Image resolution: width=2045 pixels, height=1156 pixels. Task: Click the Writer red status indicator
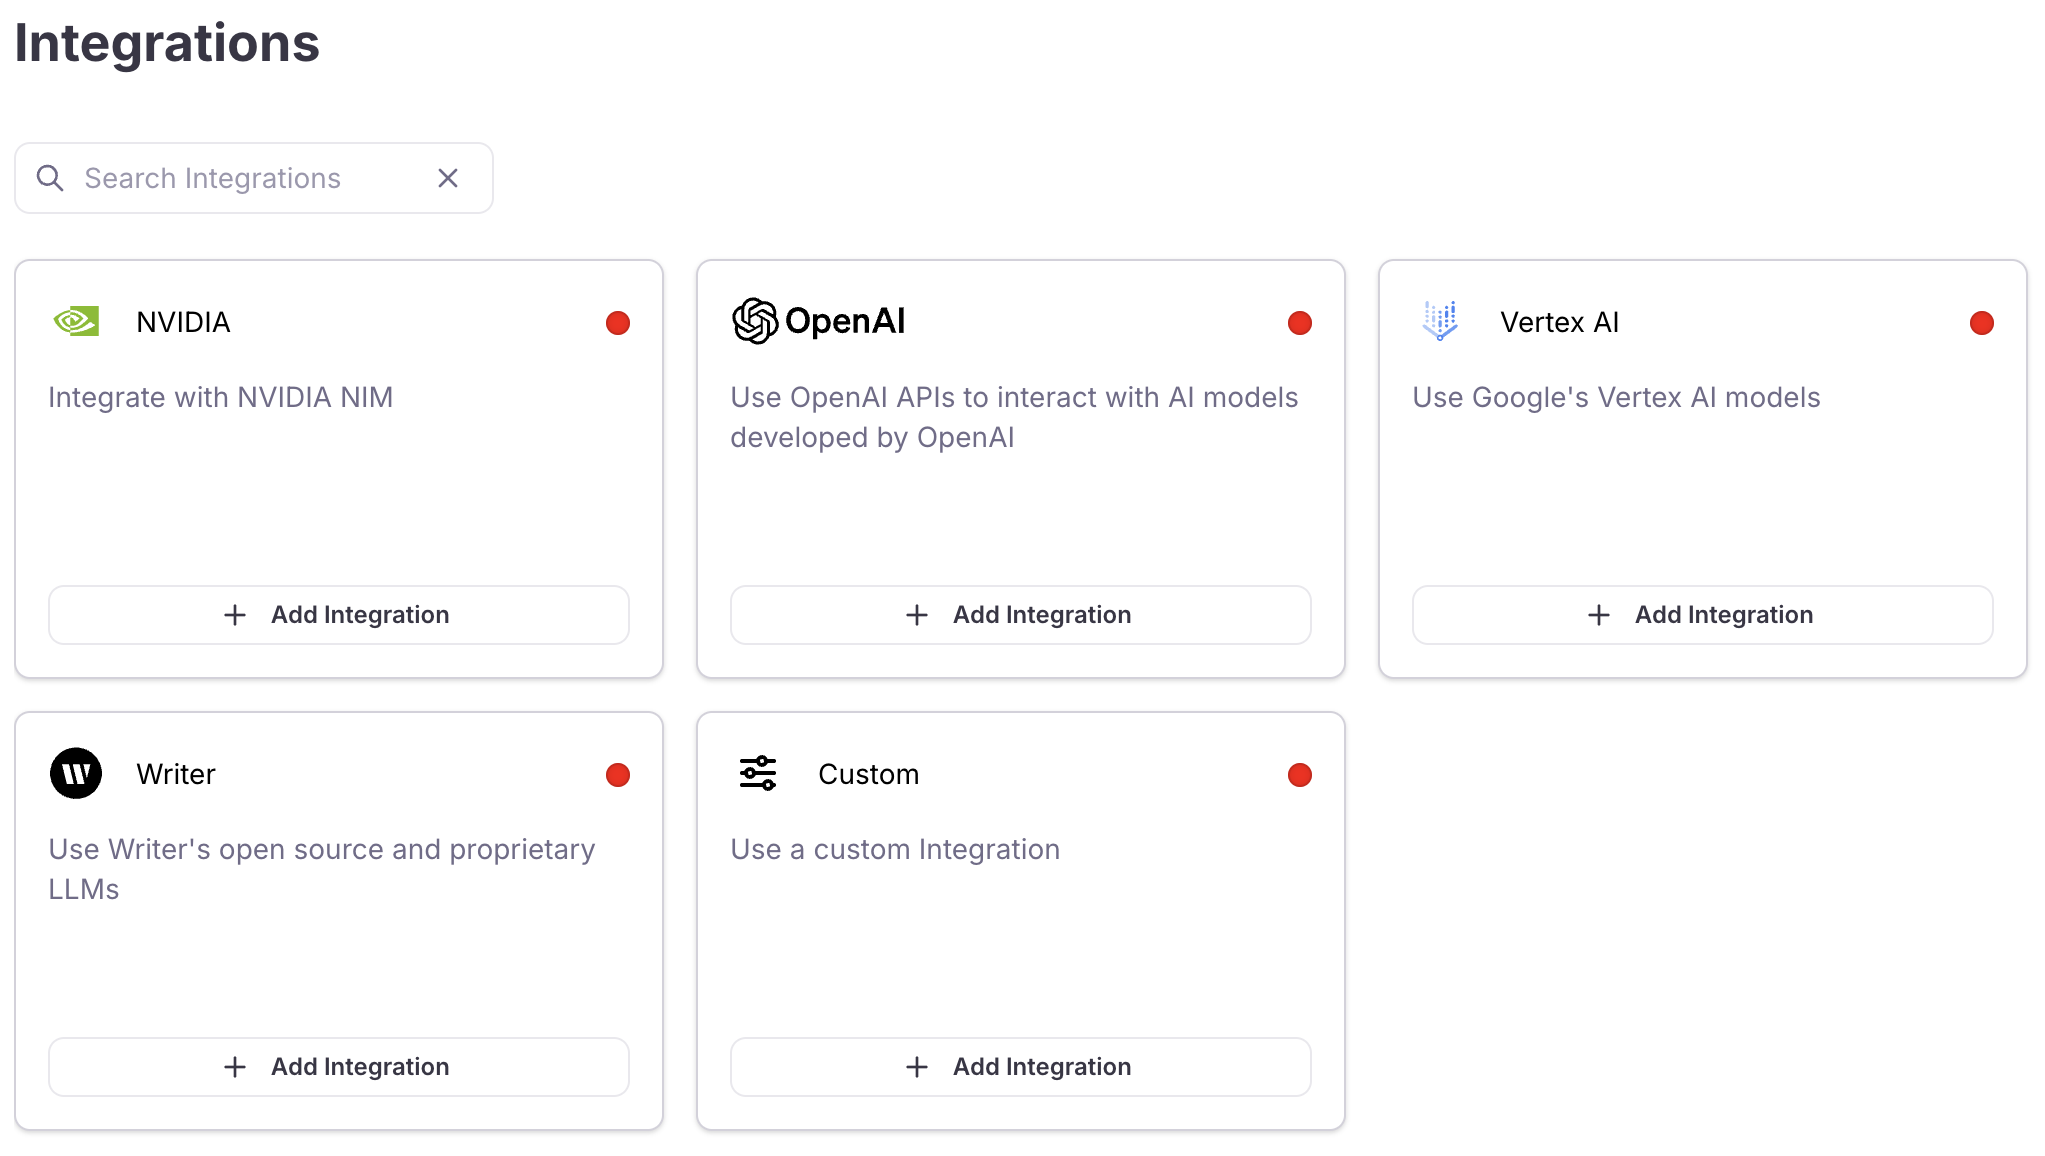tap(618, 775)
